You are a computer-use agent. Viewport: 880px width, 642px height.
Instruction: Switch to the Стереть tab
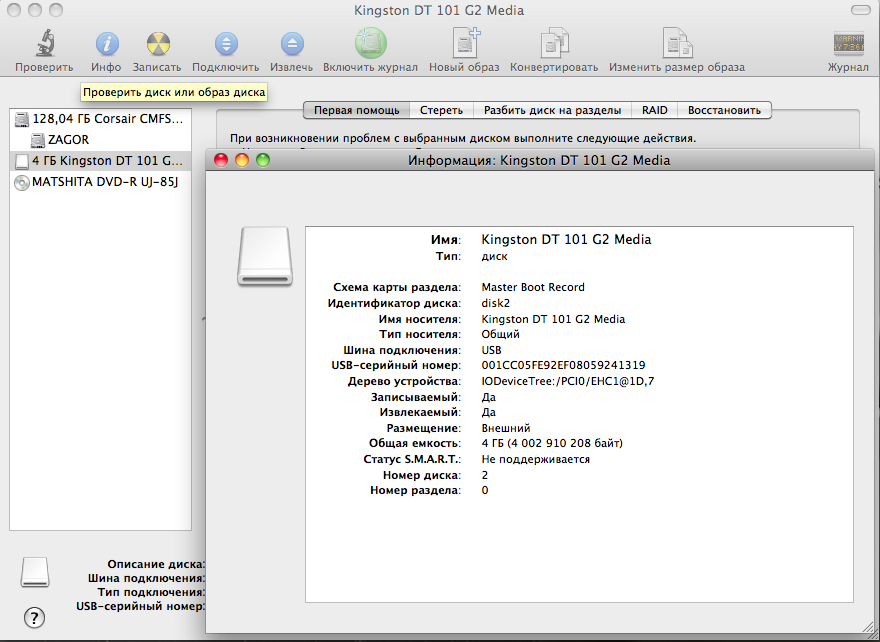[x=442, y=110]
